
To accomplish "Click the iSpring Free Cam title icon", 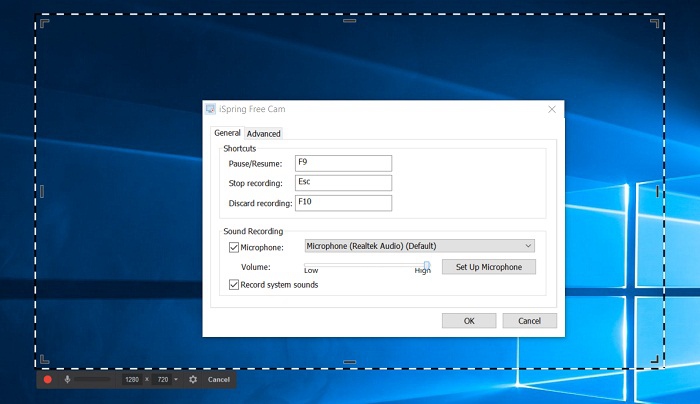I will pyautogui.click(x=210, y=109).
